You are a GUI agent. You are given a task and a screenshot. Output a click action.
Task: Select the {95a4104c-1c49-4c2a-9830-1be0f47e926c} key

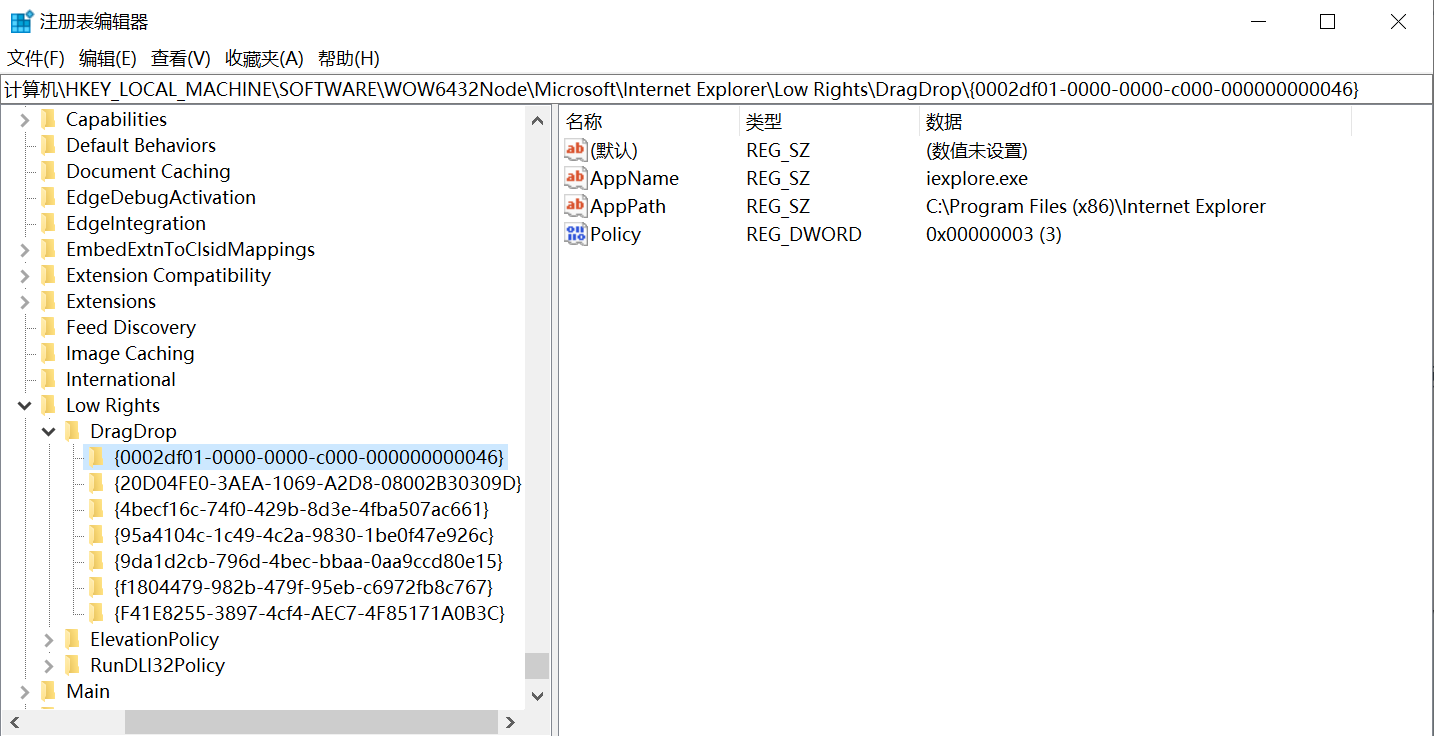(x=303, y=535)
